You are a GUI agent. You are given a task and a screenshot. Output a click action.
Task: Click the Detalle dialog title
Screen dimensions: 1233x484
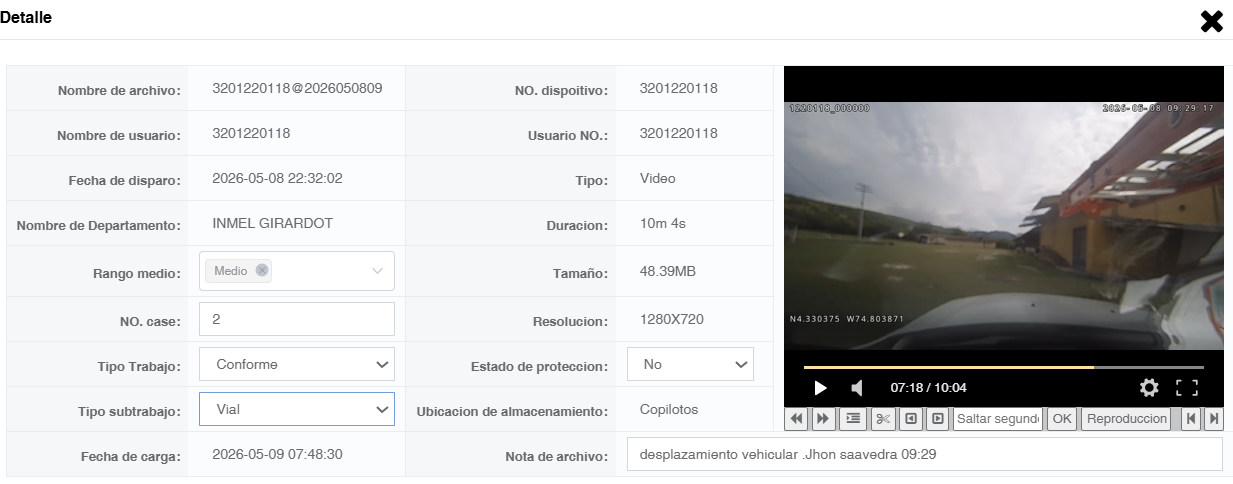[x=27, y=17]
